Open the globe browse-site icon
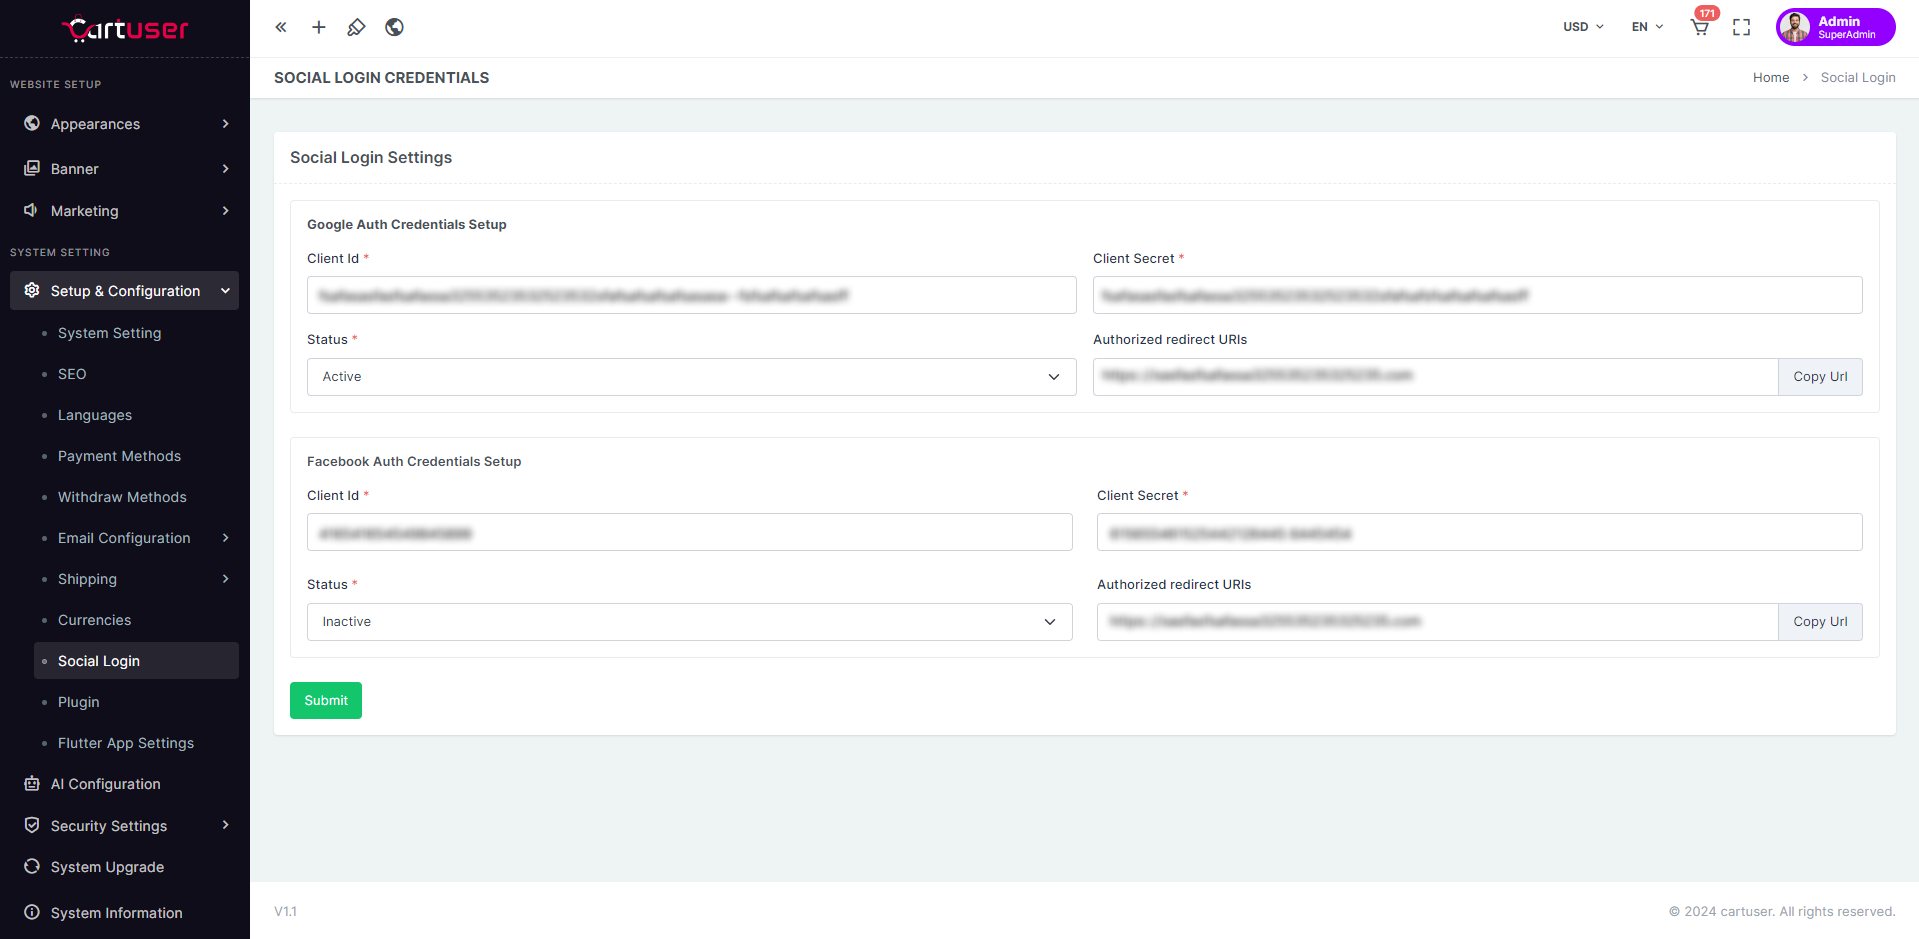Viewport: 1919px width, 939px height. click(x=395, y=27)
